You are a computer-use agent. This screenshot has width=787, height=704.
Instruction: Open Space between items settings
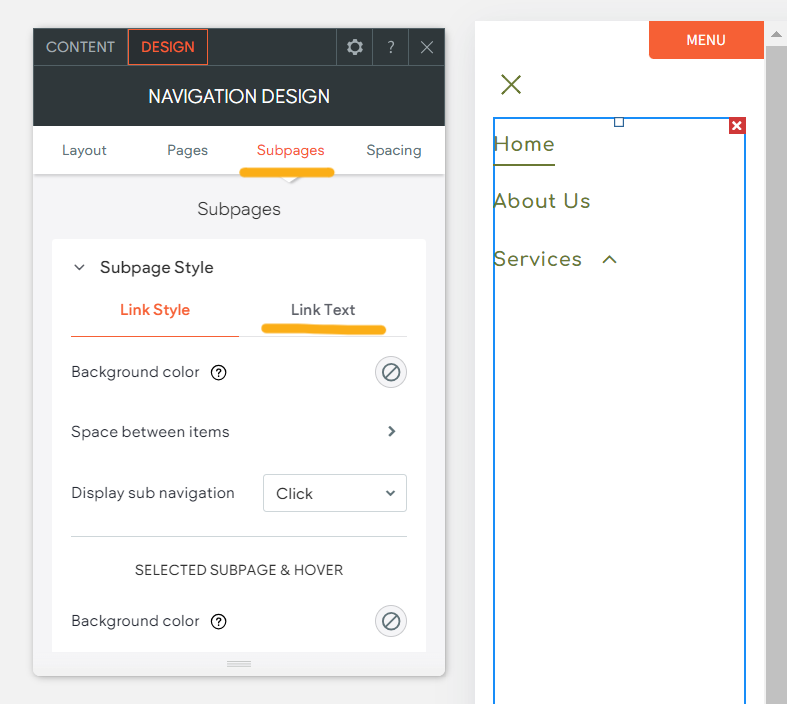391,432
